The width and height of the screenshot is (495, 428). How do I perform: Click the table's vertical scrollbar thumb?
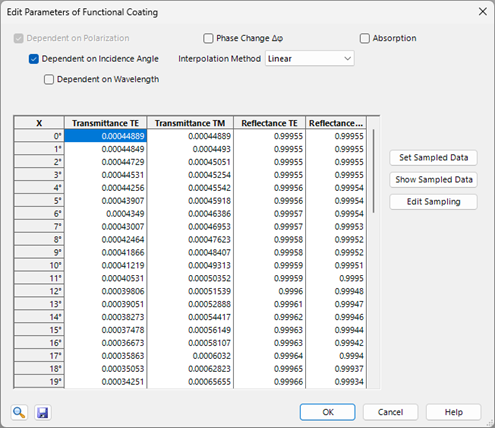pos(373,171)
